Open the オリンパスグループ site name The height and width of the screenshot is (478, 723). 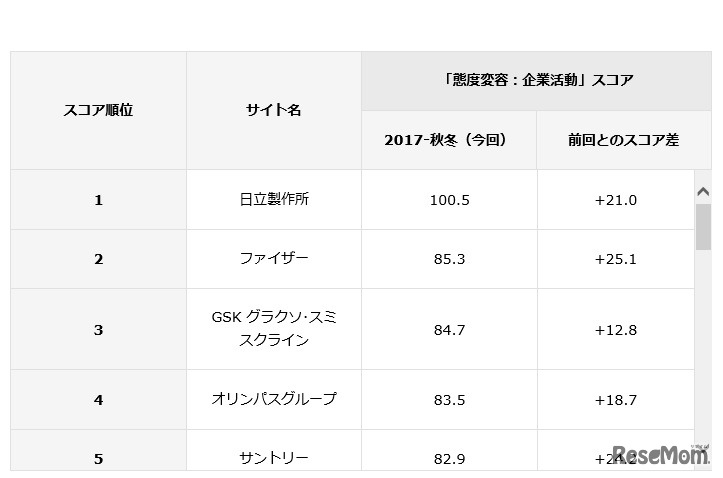[273, 399]
